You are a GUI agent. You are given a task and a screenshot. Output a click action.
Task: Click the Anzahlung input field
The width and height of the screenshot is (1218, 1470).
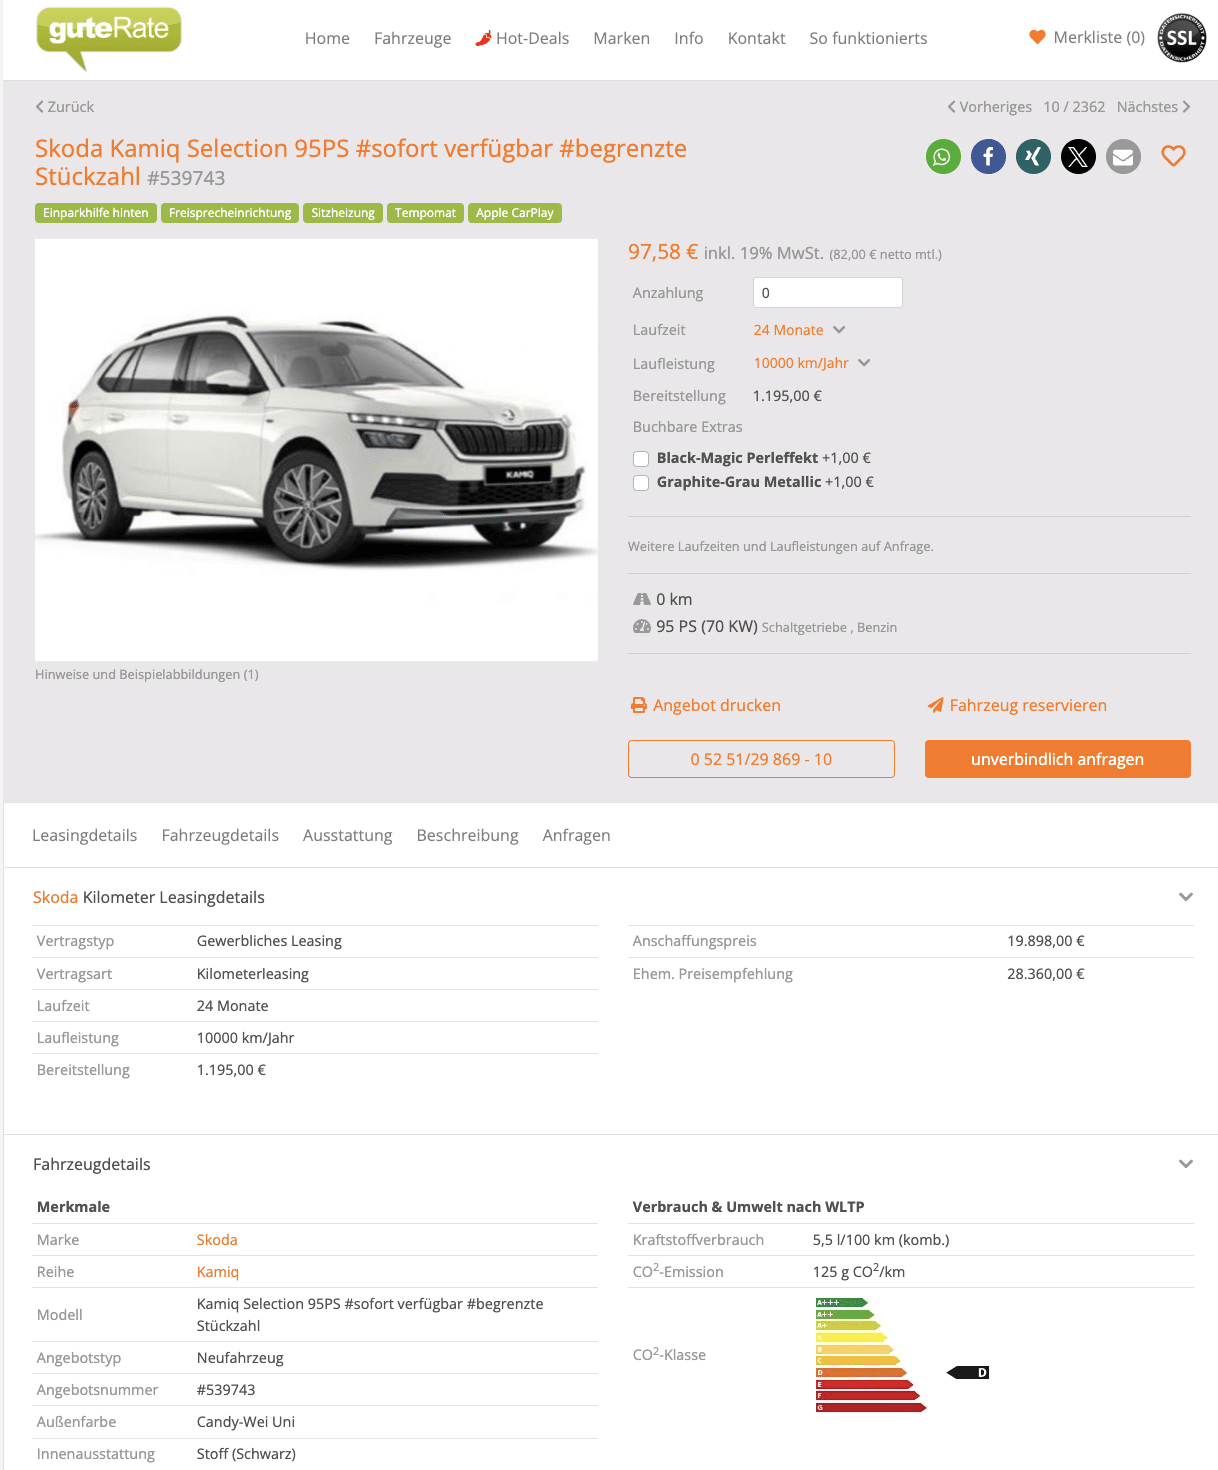(x=828, y=293)
